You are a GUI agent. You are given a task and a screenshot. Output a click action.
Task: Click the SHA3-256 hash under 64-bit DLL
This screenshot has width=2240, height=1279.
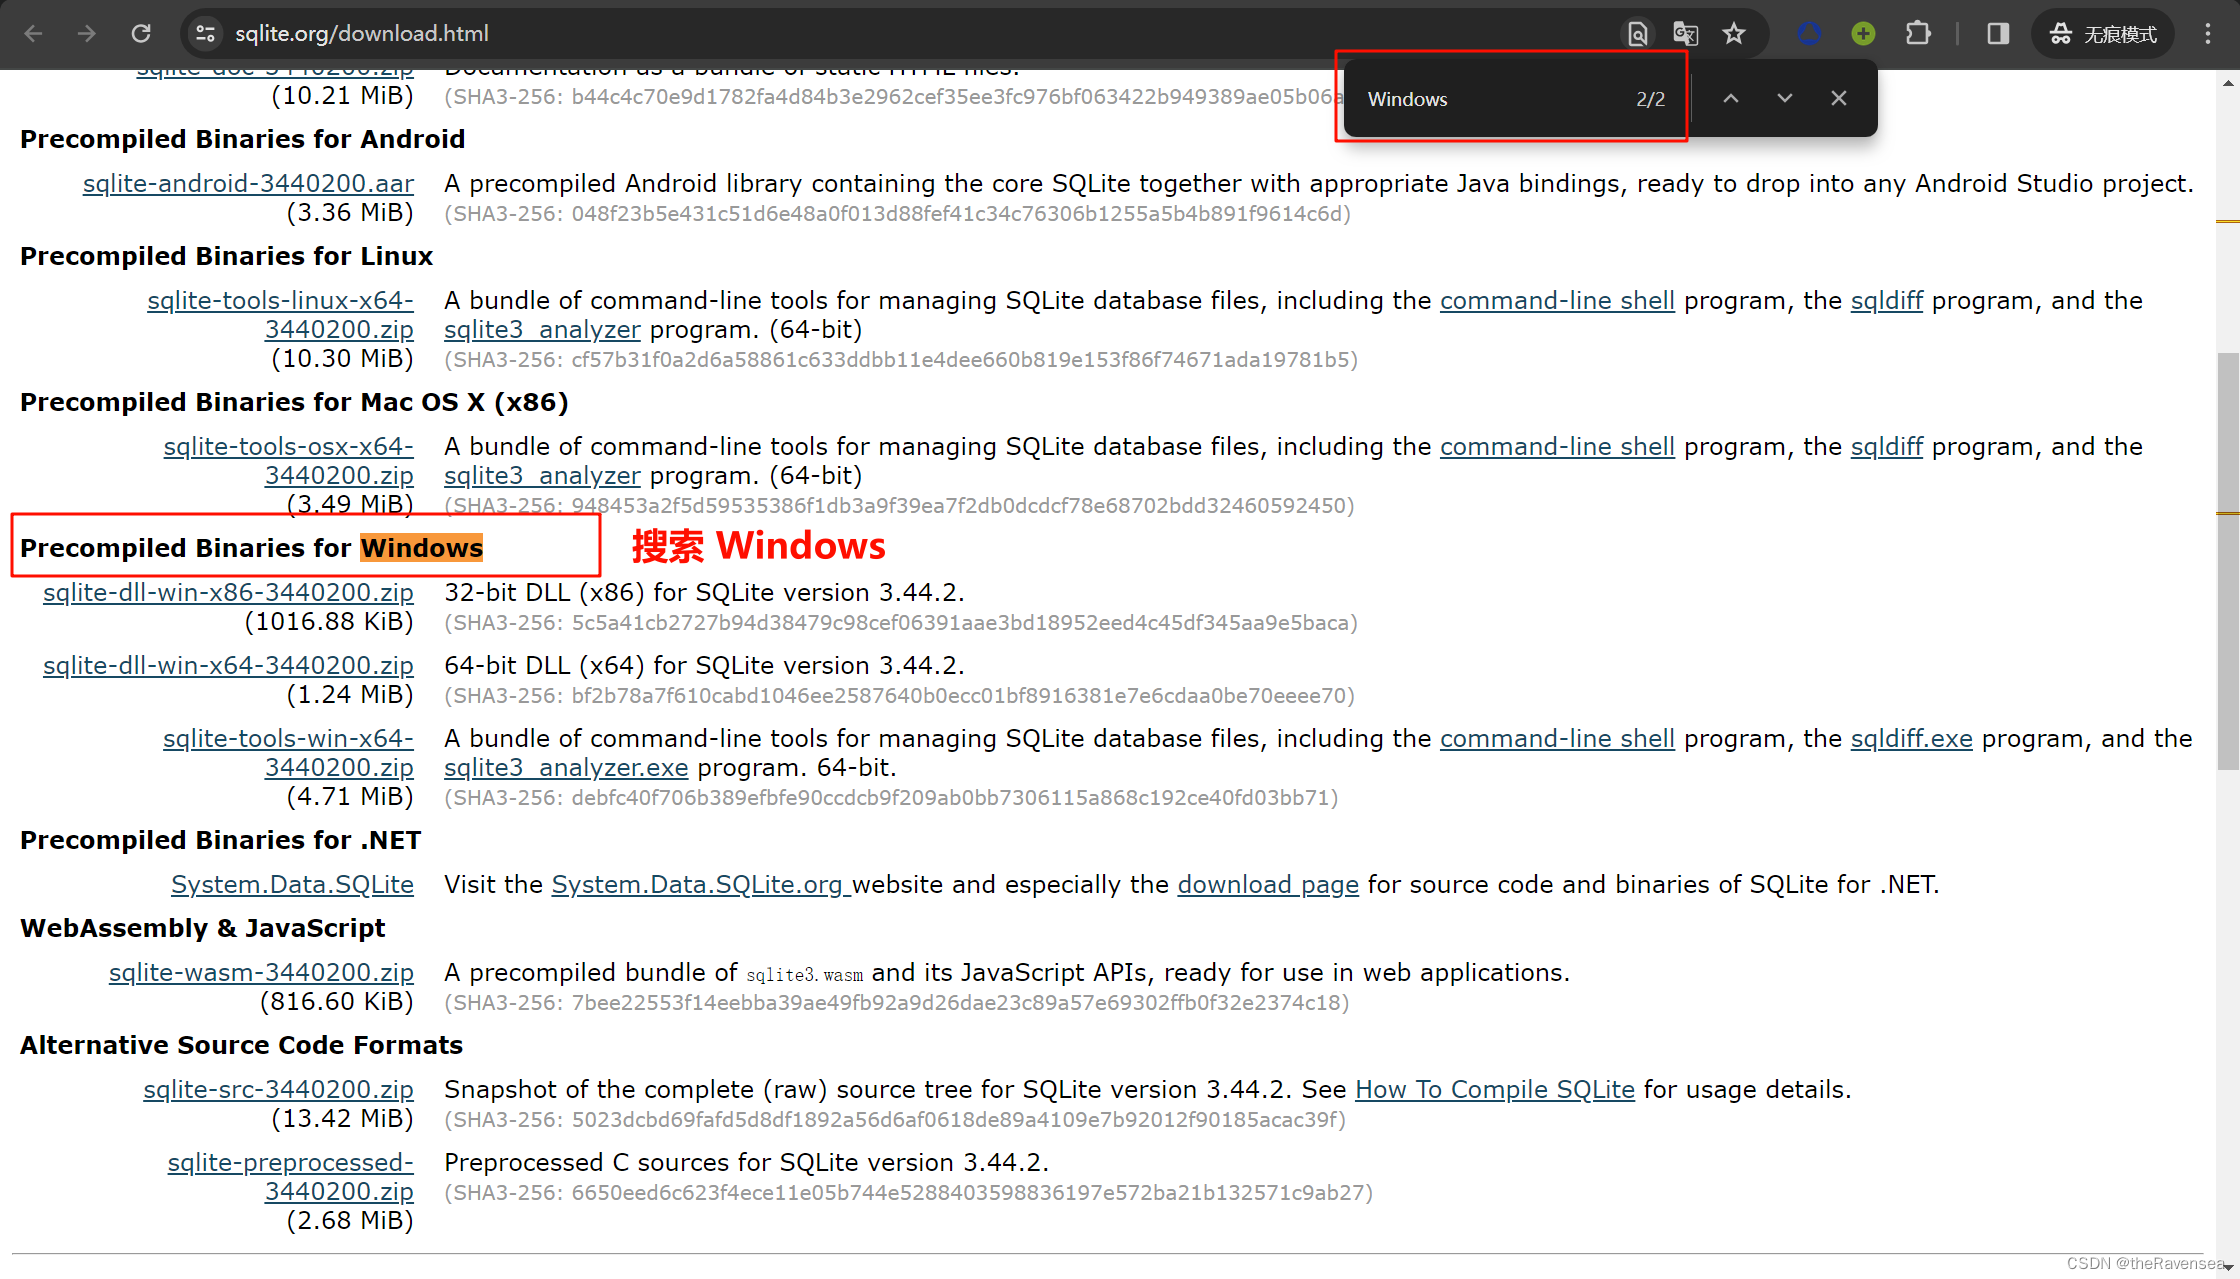pos(899,695)
